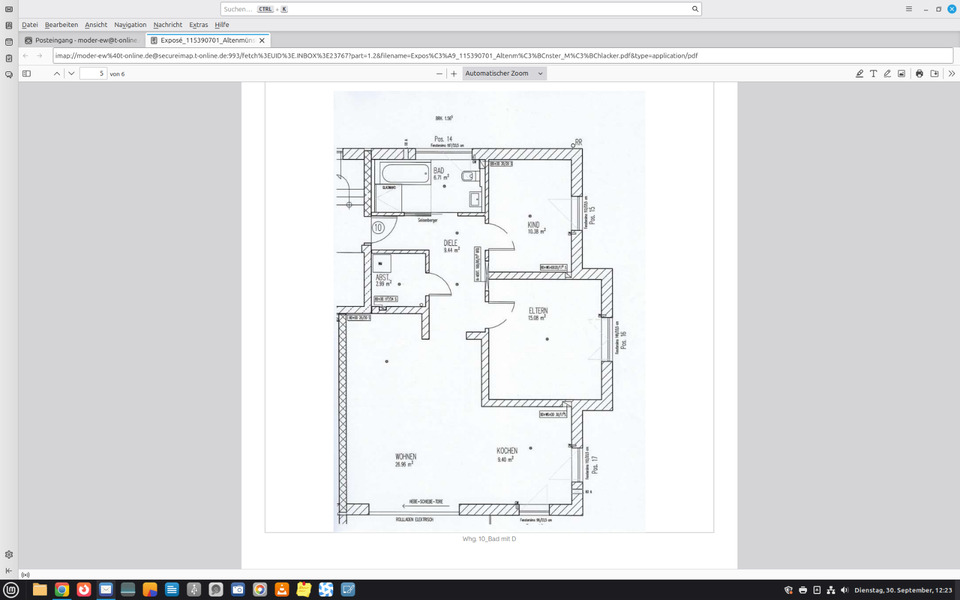Click the page number field

[x=93, y=73]
